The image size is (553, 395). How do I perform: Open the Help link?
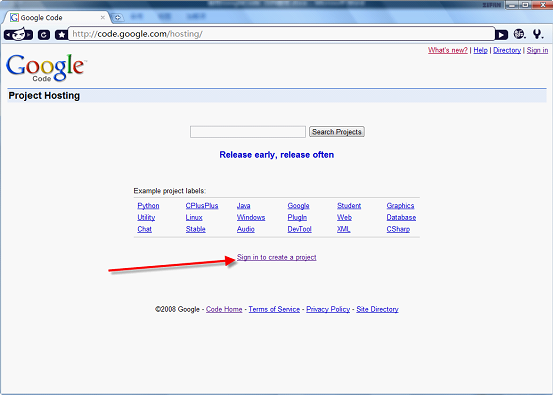[x=480, y=50]
